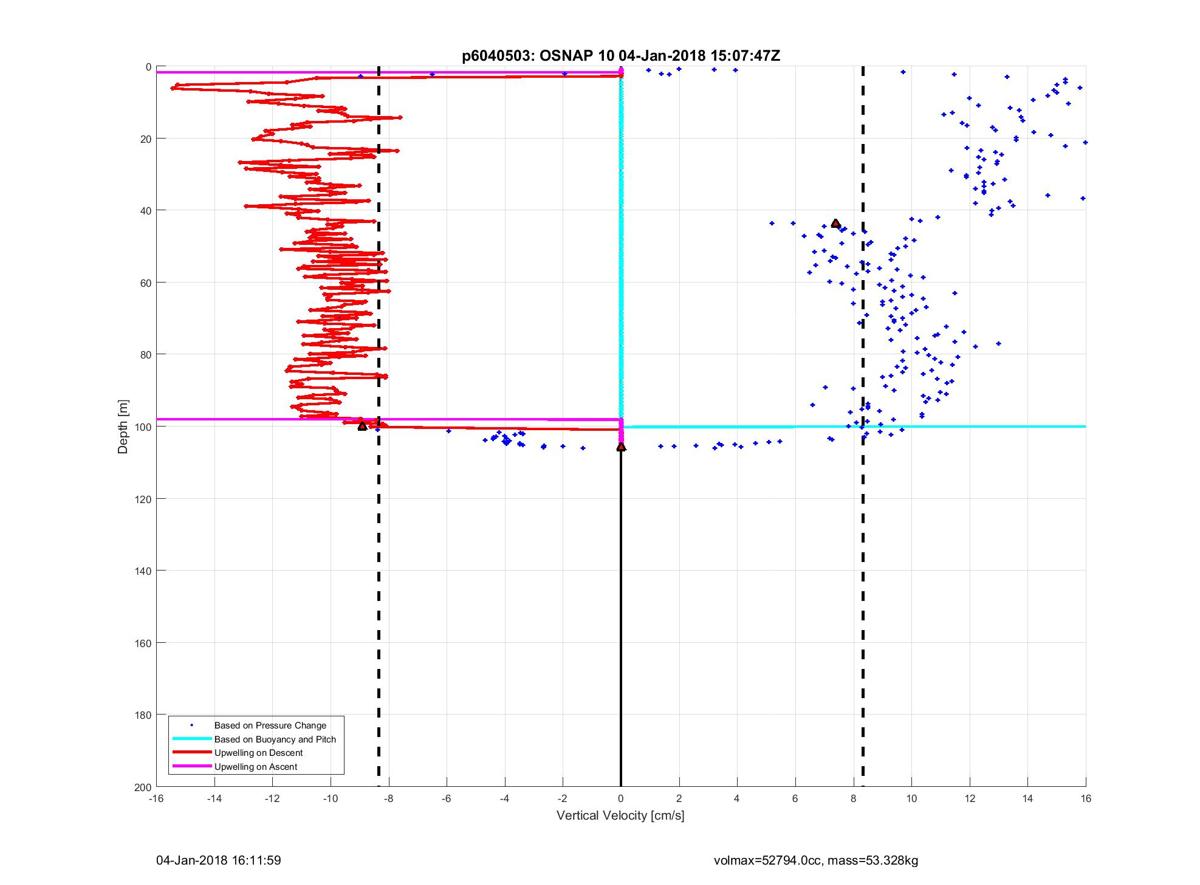
Task: Click the 'Vertical Velocity [cm/s]' axis label
Action: coord(620,816)
